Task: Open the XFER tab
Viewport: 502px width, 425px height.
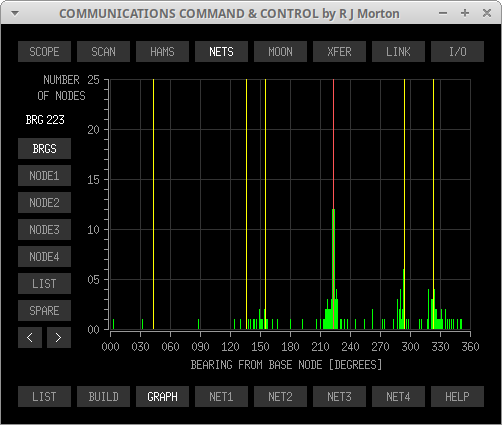Action: pyautogui.click(x=339, y=52)
